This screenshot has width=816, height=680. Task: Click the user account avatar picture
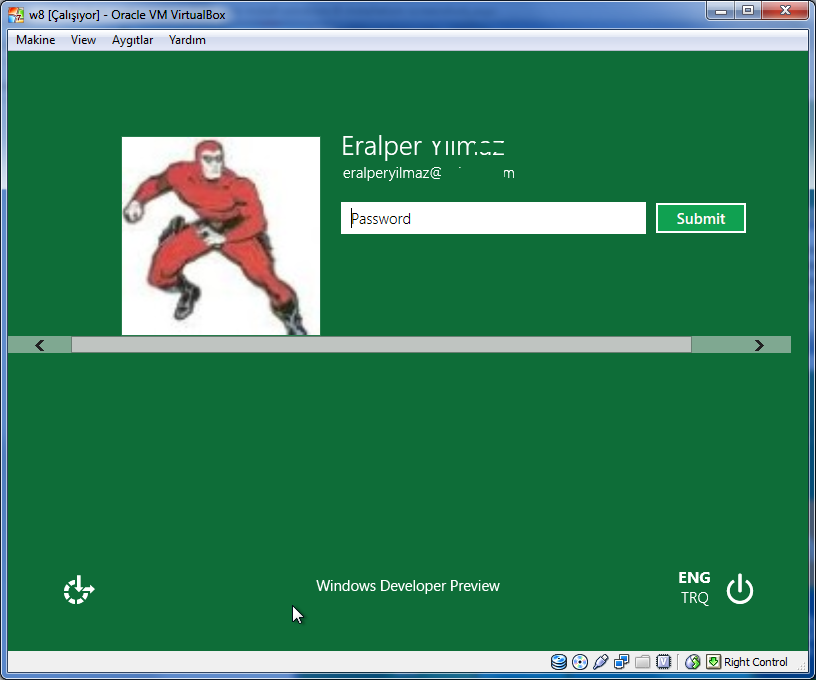[x=221, y=236]
